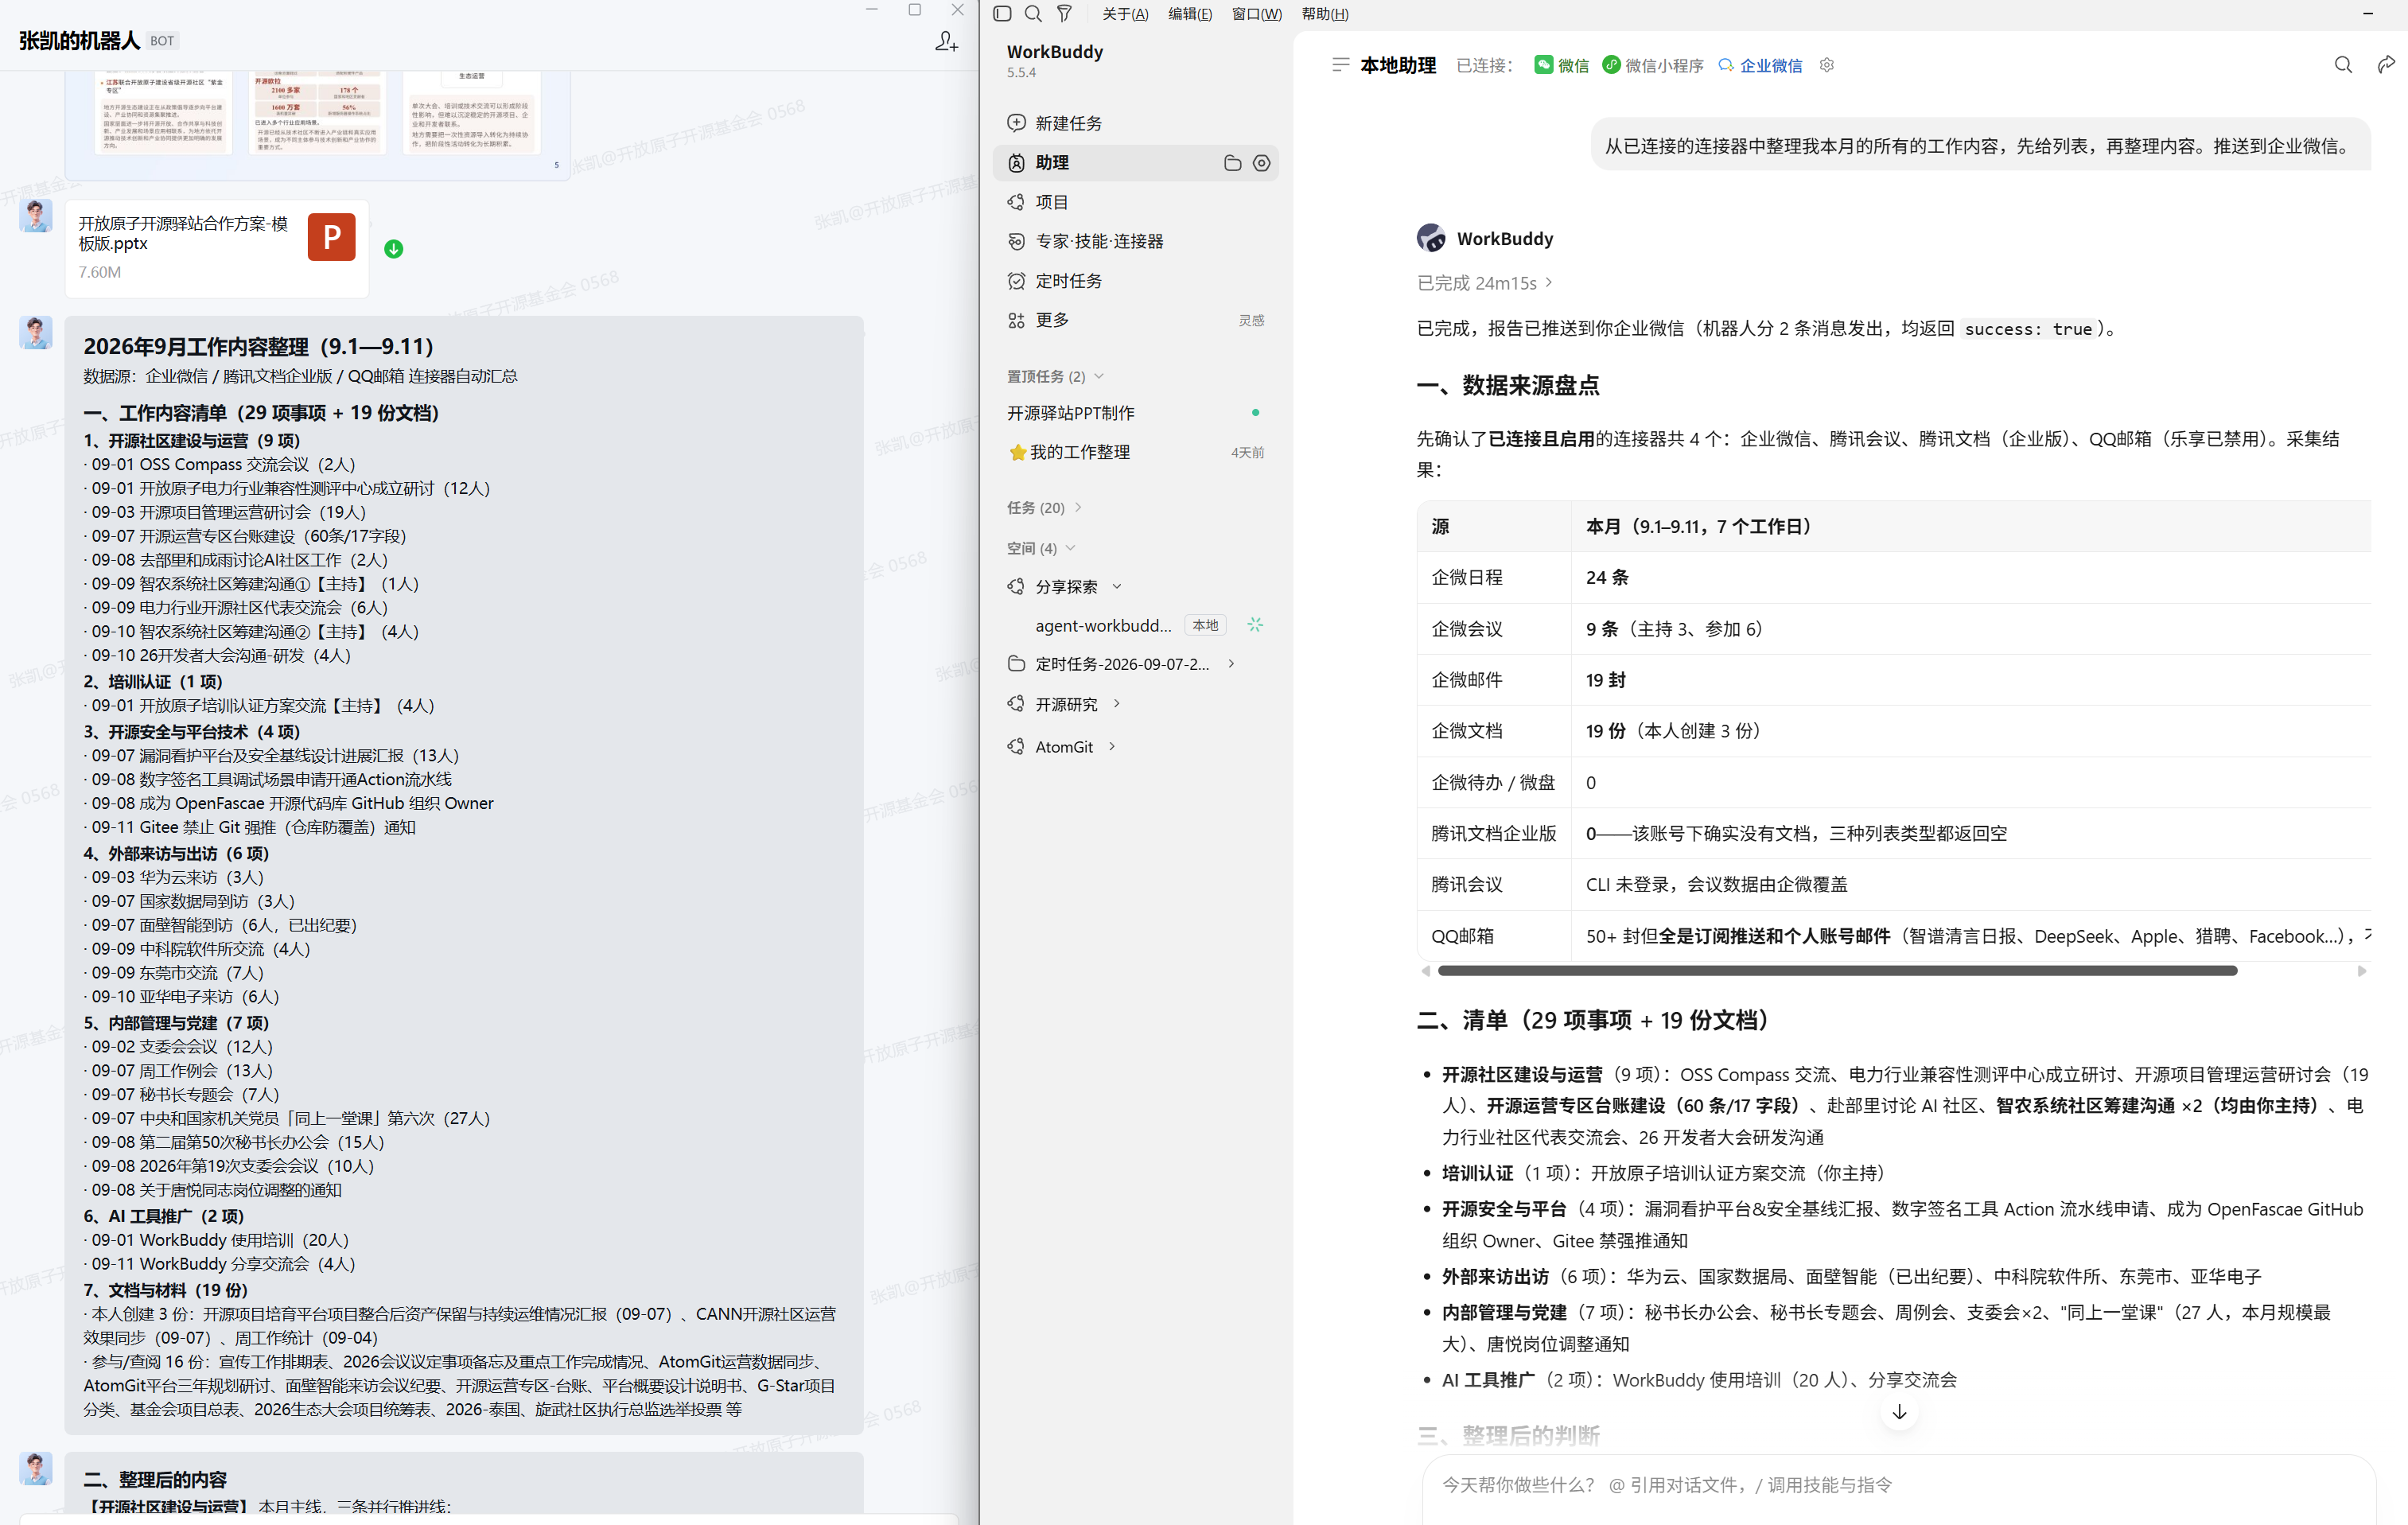2408x1525 pixels.
Task: Open the 窗口(W) menu
Action: click(1257, 14)
